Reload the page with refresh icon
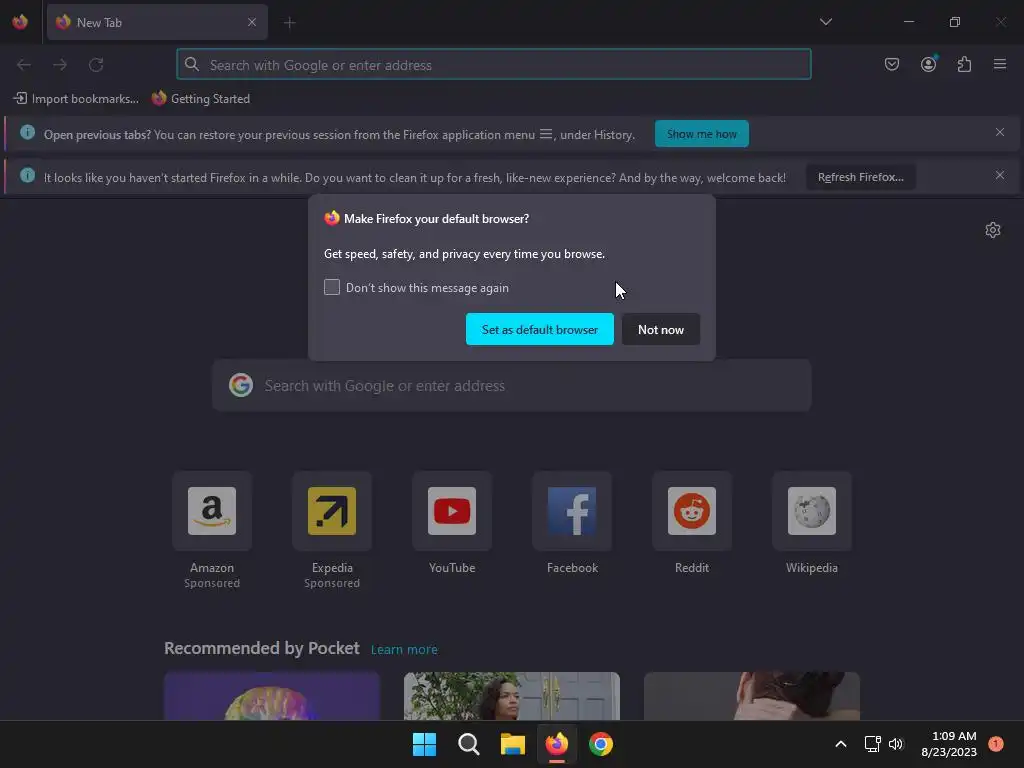 96,65
